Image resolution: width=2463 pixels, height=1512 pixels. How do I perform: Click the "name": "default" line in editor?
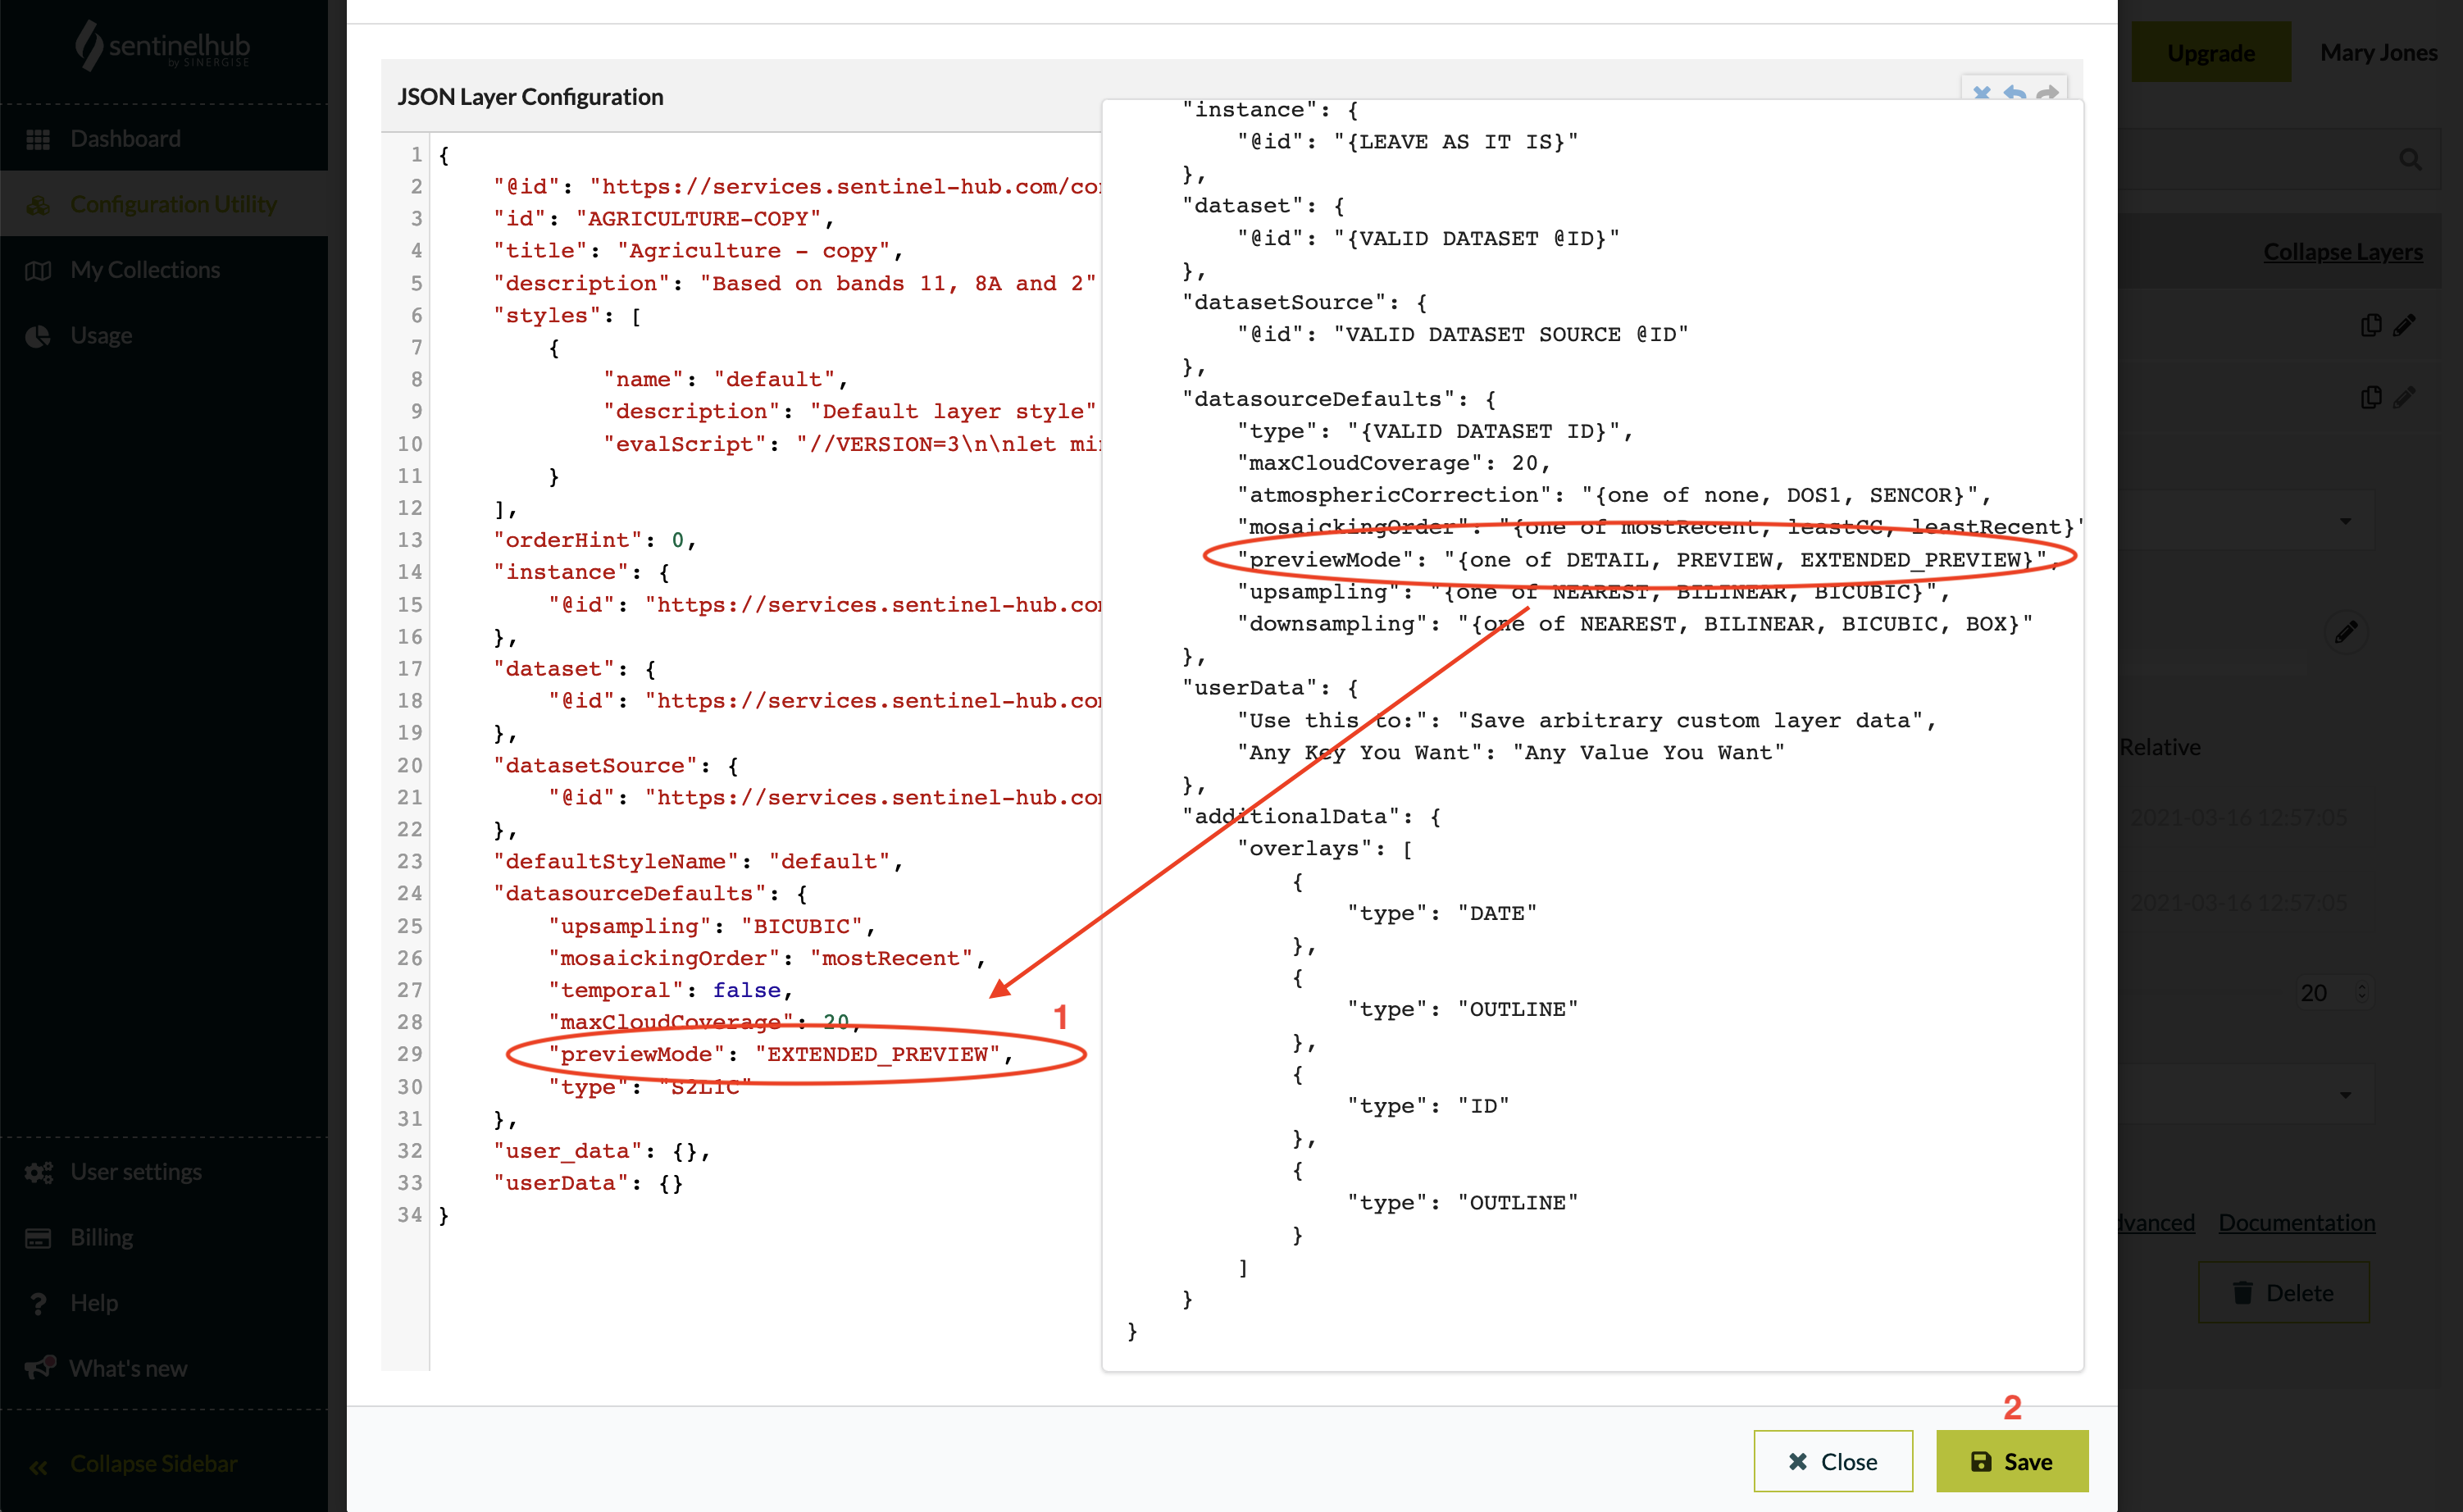click(x=725, y=379)
